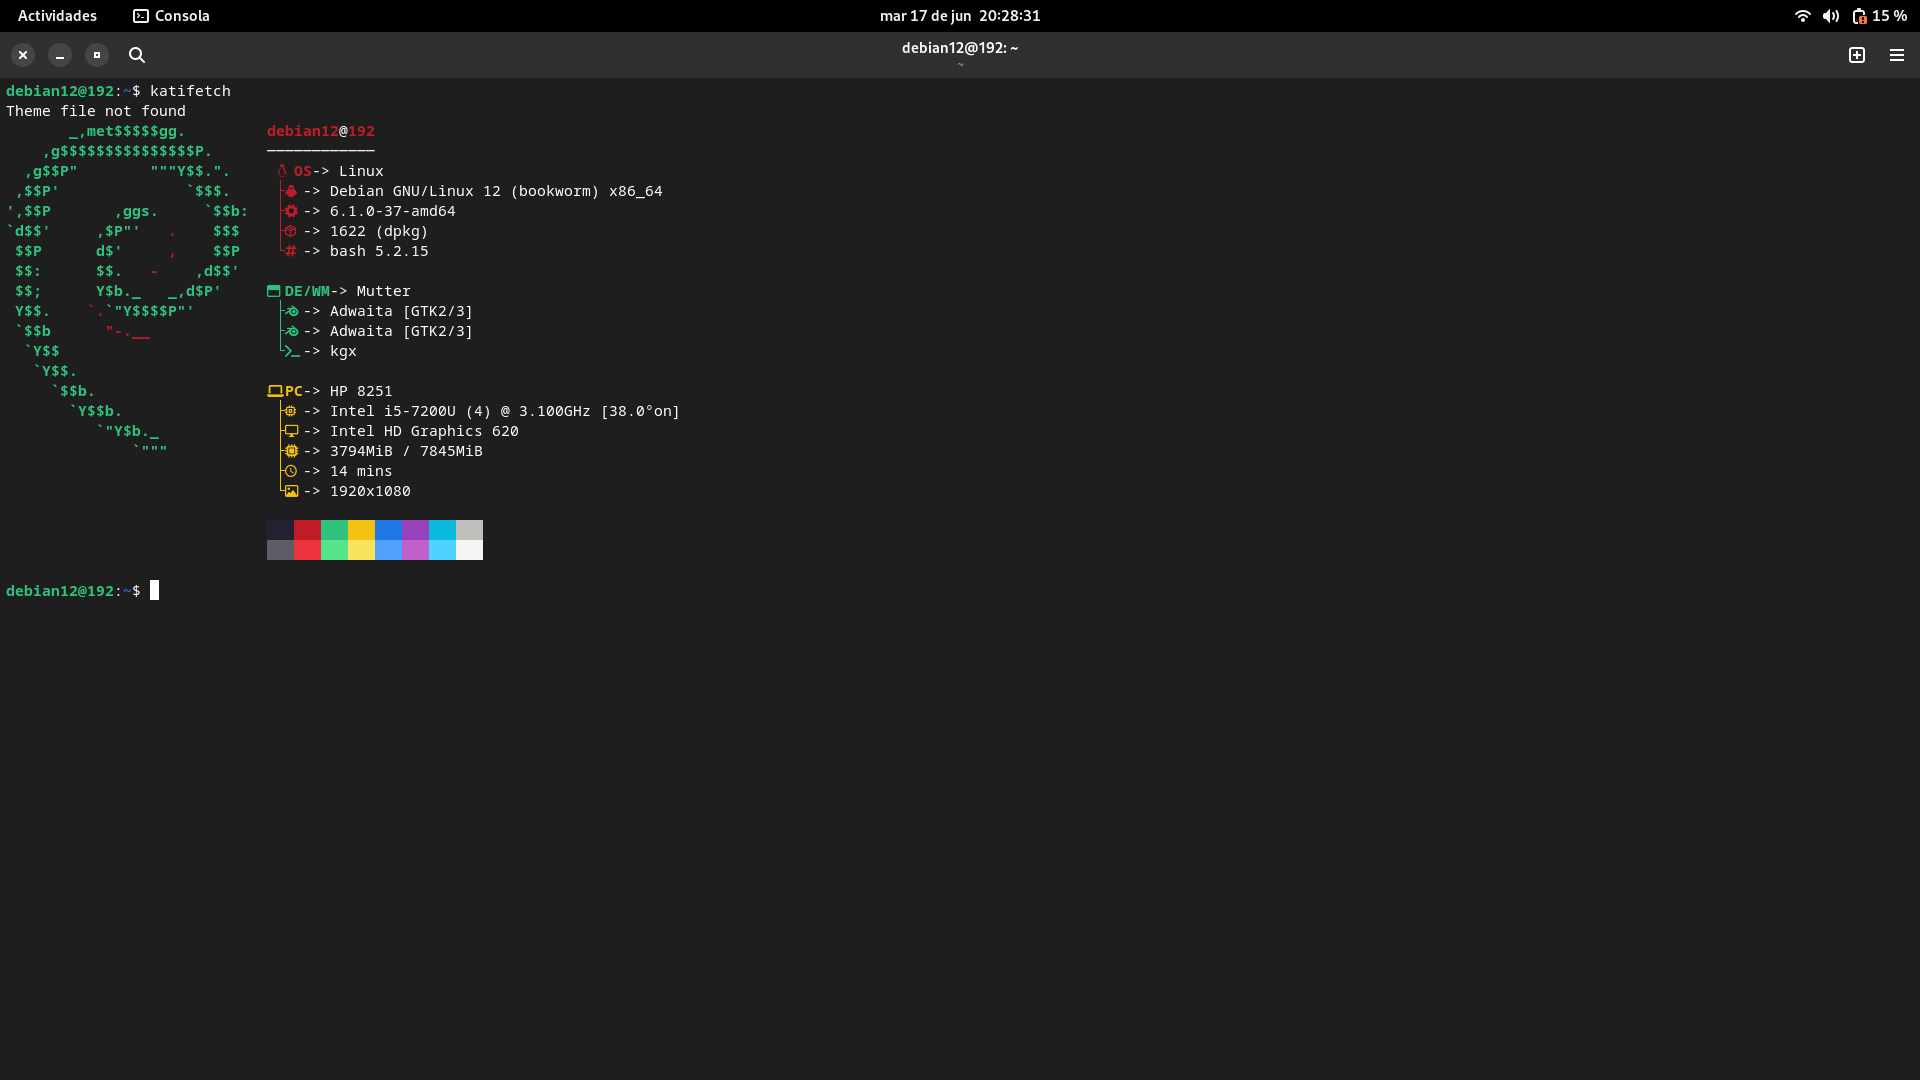The image size is (1920, 1080).
Task: Click the terminal title debian12@192
Action: pyautogui.click(x=960, y=48)
